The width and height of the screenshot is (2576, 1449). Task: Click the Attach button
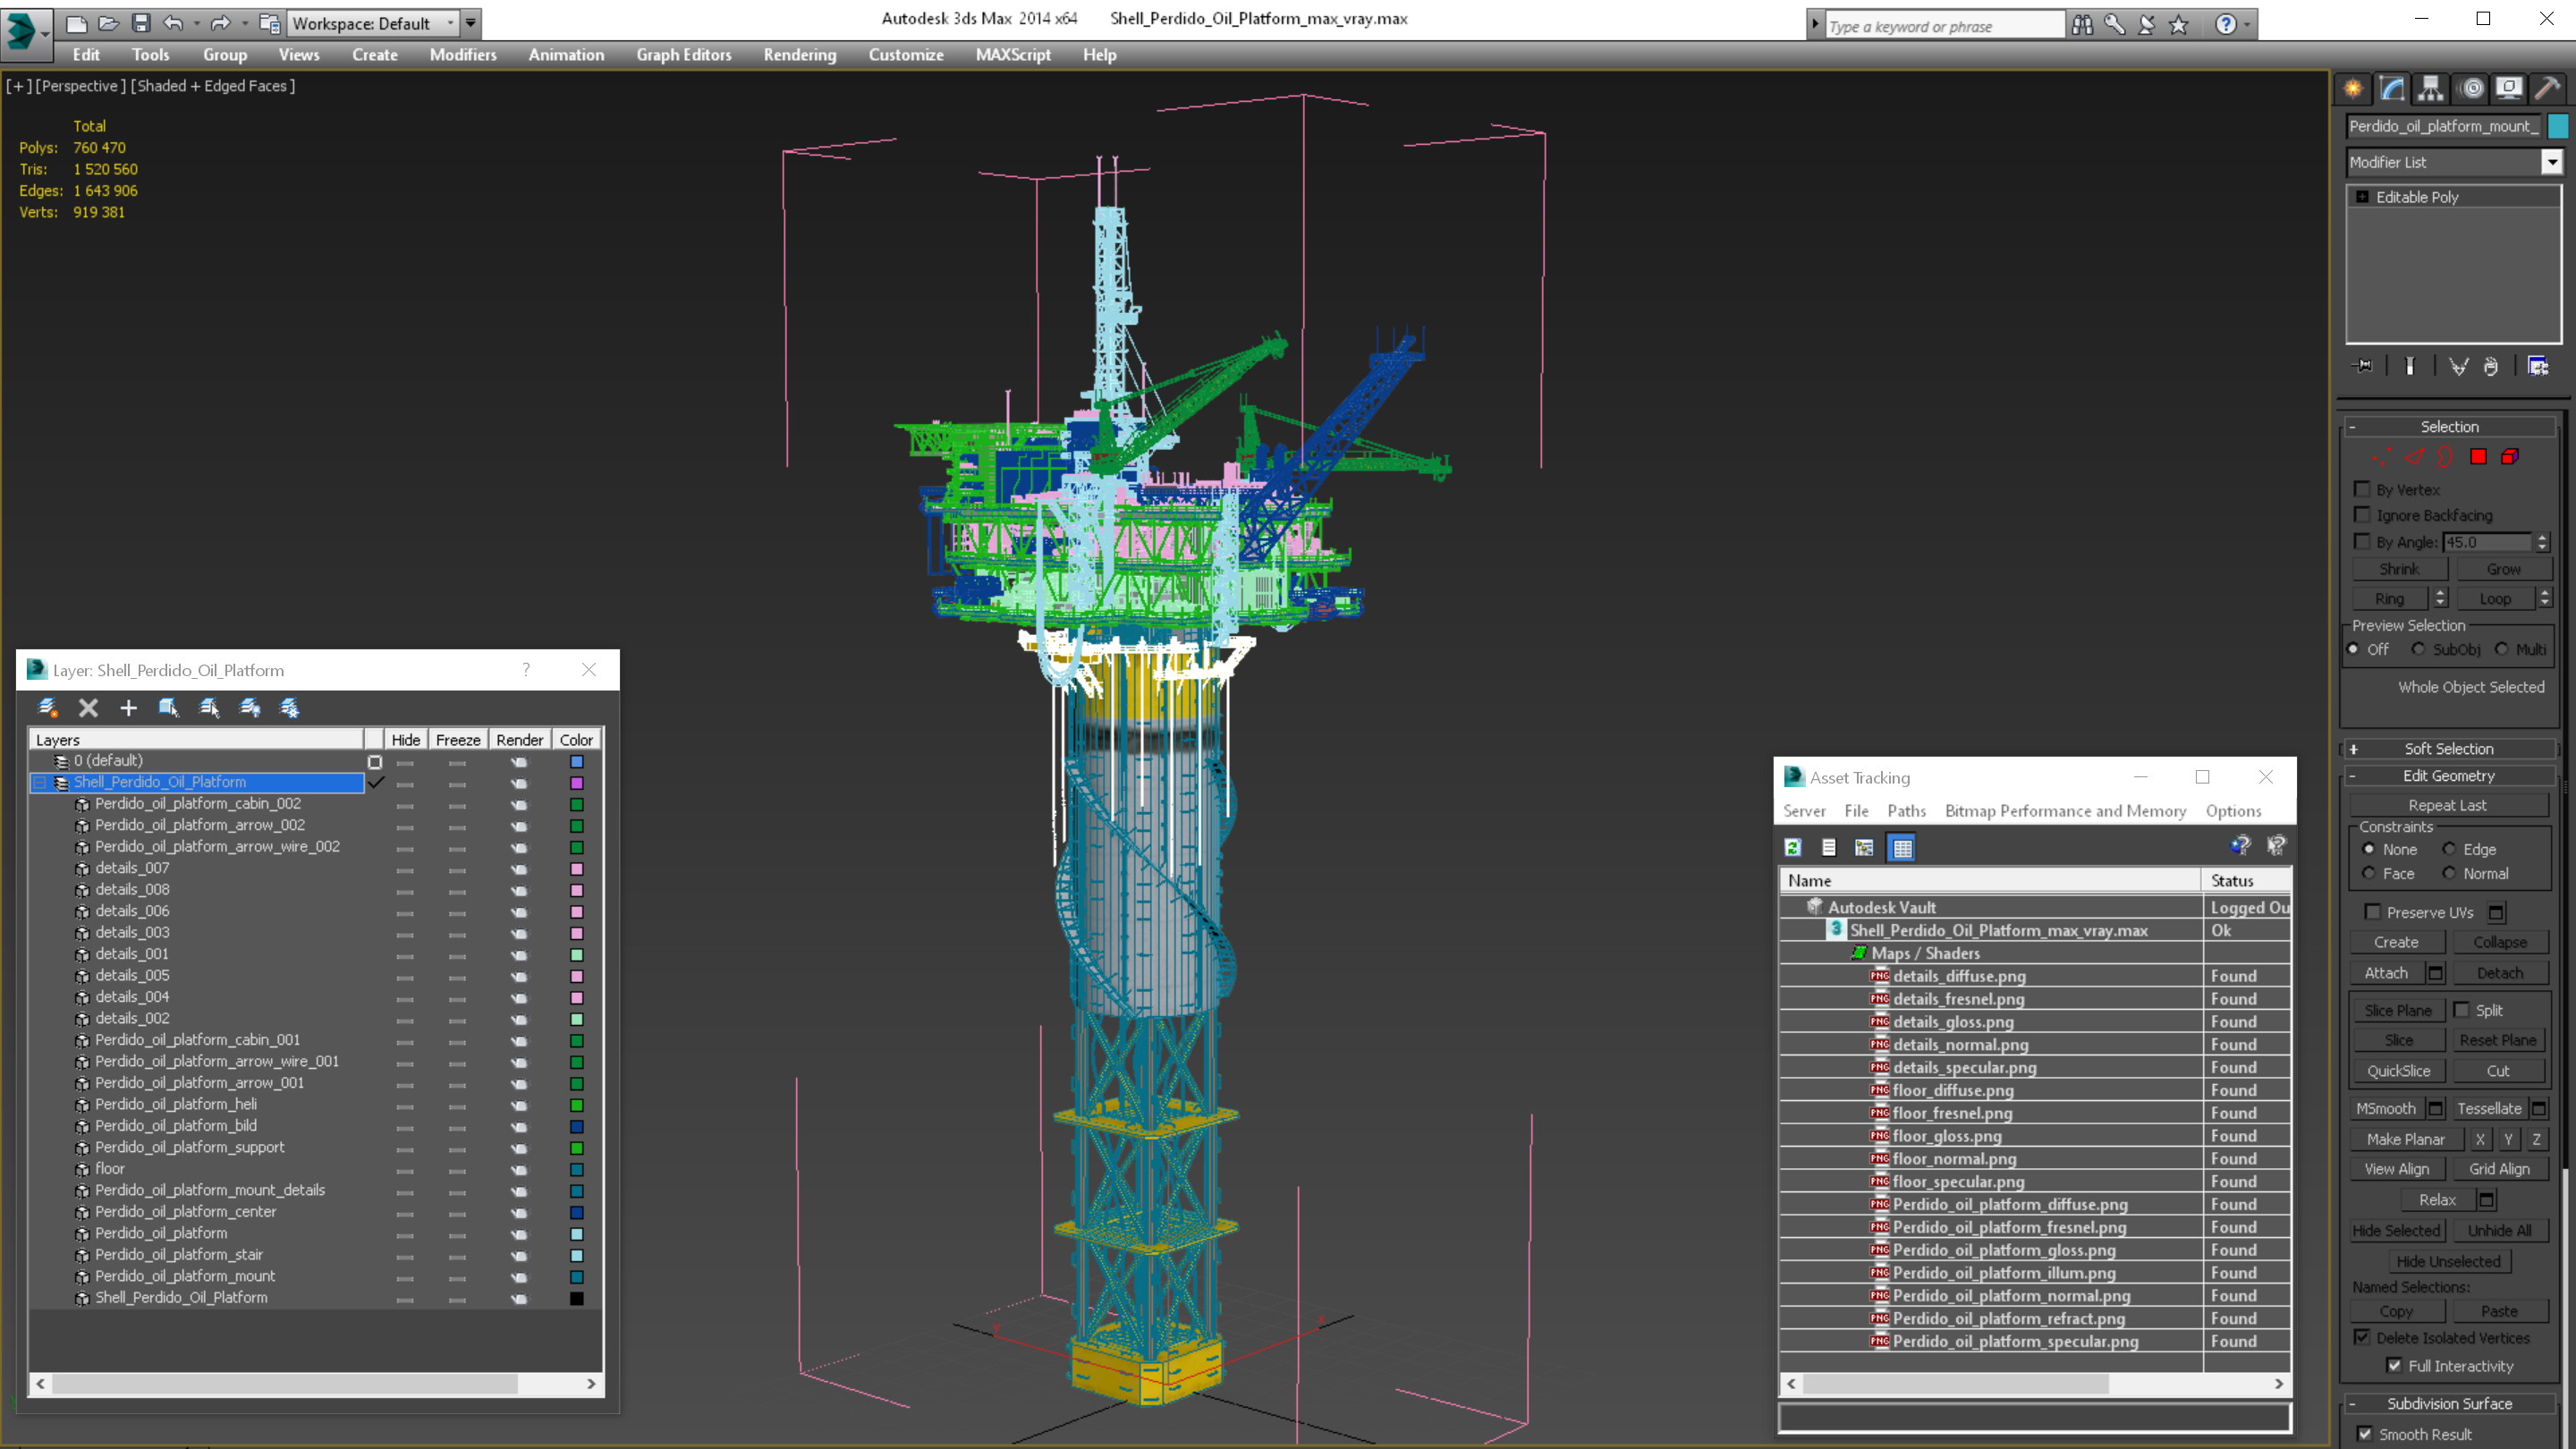click(2386, 973)
